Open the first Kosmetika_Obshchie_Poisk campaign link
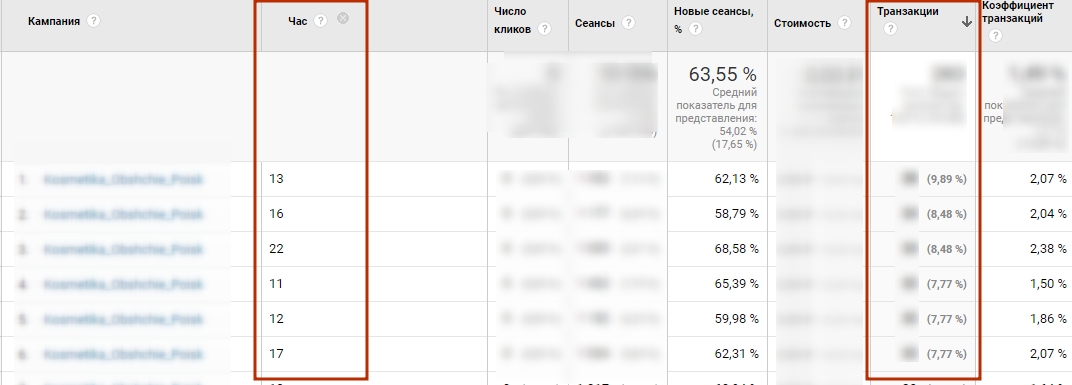The image size is (1072, 385). [x=124, y=179]
